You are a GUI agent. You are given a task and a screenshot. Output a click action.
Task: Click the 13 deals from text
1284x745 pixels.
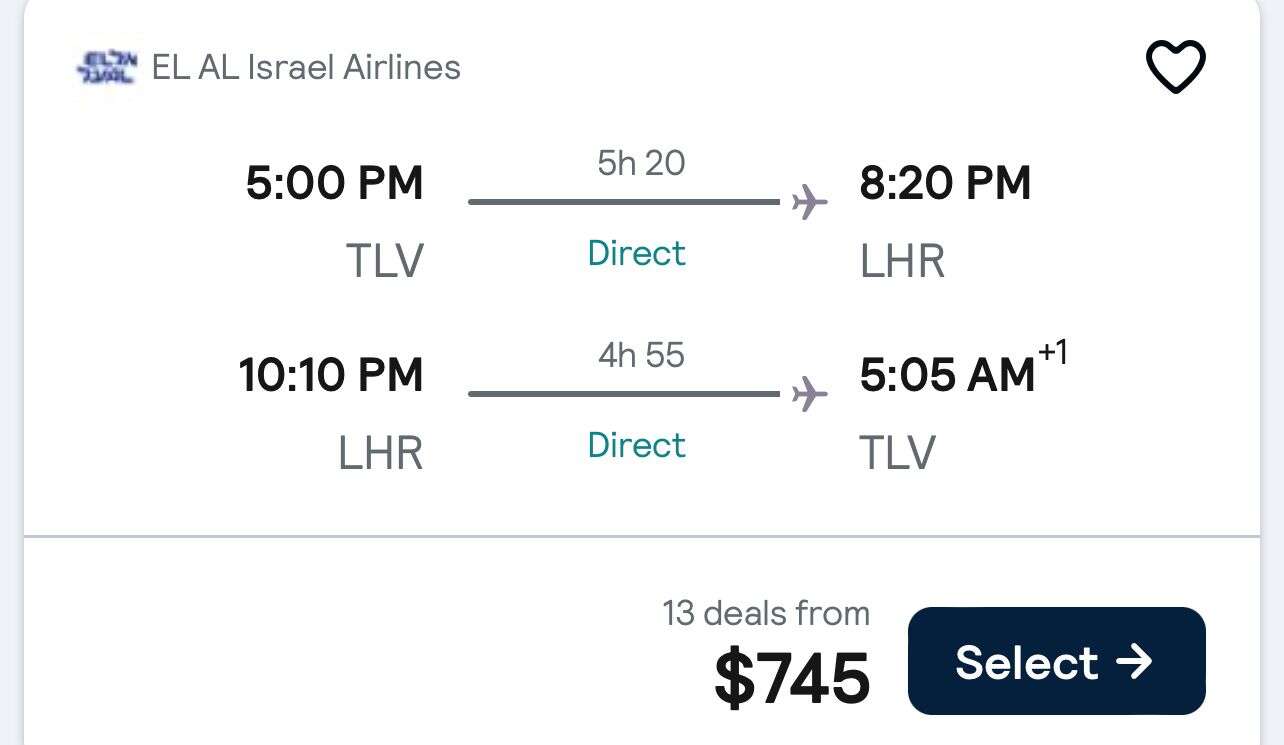click(766, 613)
